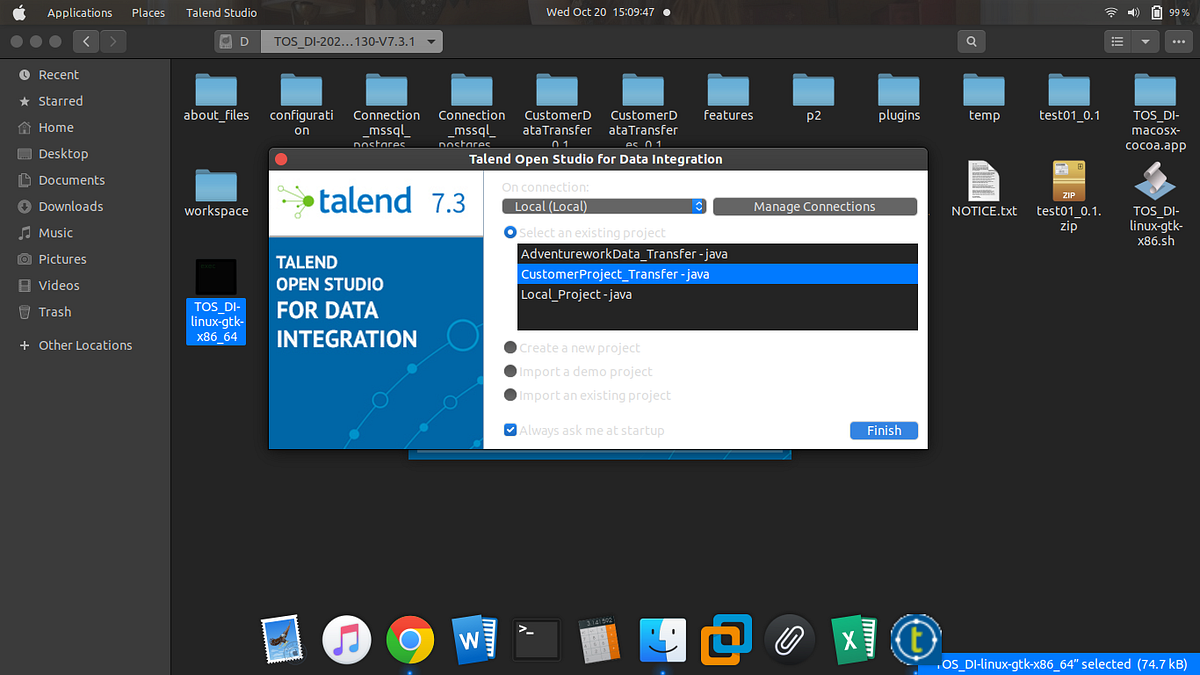Image resolution: width=1200 pixels, height=675 pixels.
Task: Launch Google Chrome from the dock
Action: pos(410,640)
